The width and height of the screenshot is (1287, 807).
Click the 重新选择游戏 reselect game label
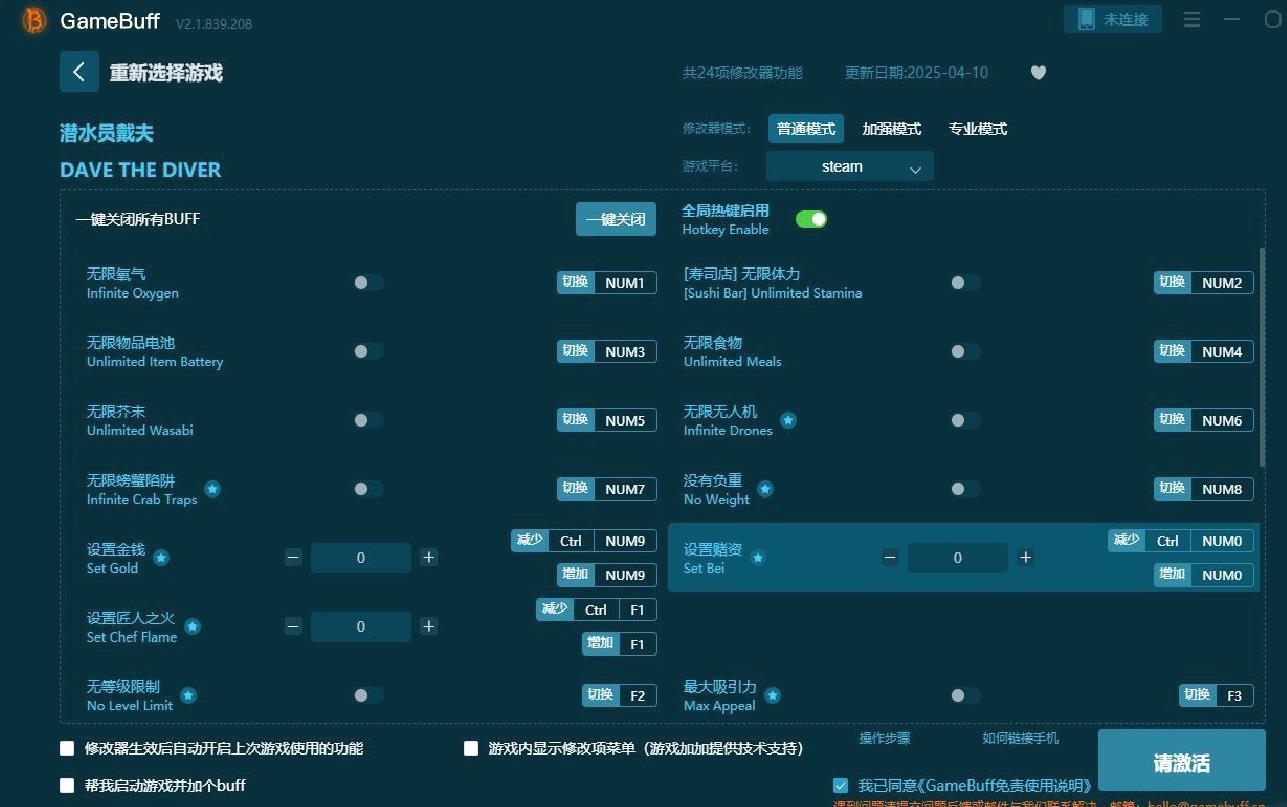[x=166, y=73]
